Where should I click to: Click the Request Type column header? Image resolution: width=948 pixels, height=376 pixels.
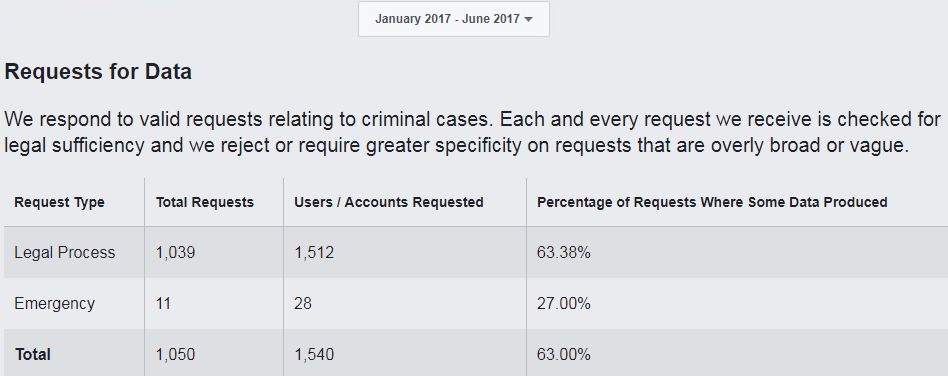click(x=59, y=203)
